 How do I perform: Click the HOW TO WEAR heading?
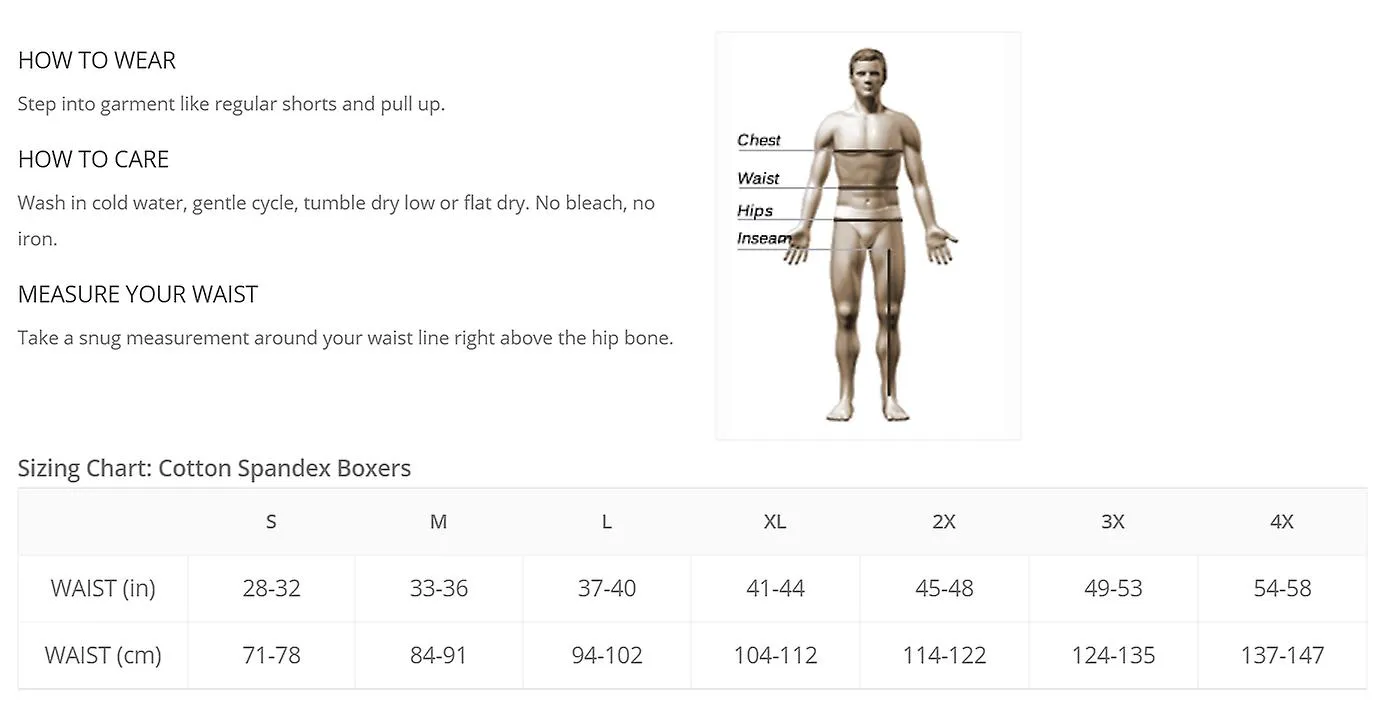pos(97,61)
